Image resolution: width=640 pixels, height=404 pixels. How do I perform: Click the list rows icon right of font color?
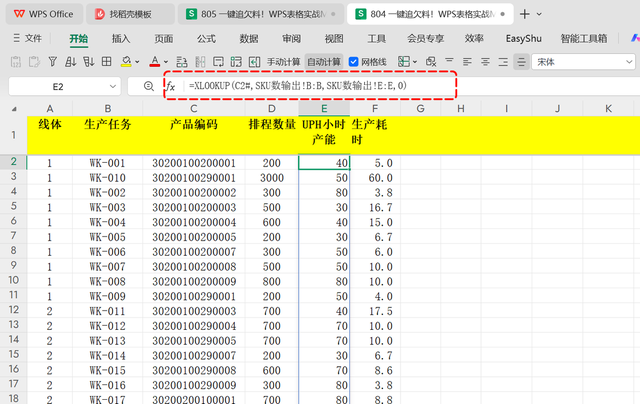[182, 62]
